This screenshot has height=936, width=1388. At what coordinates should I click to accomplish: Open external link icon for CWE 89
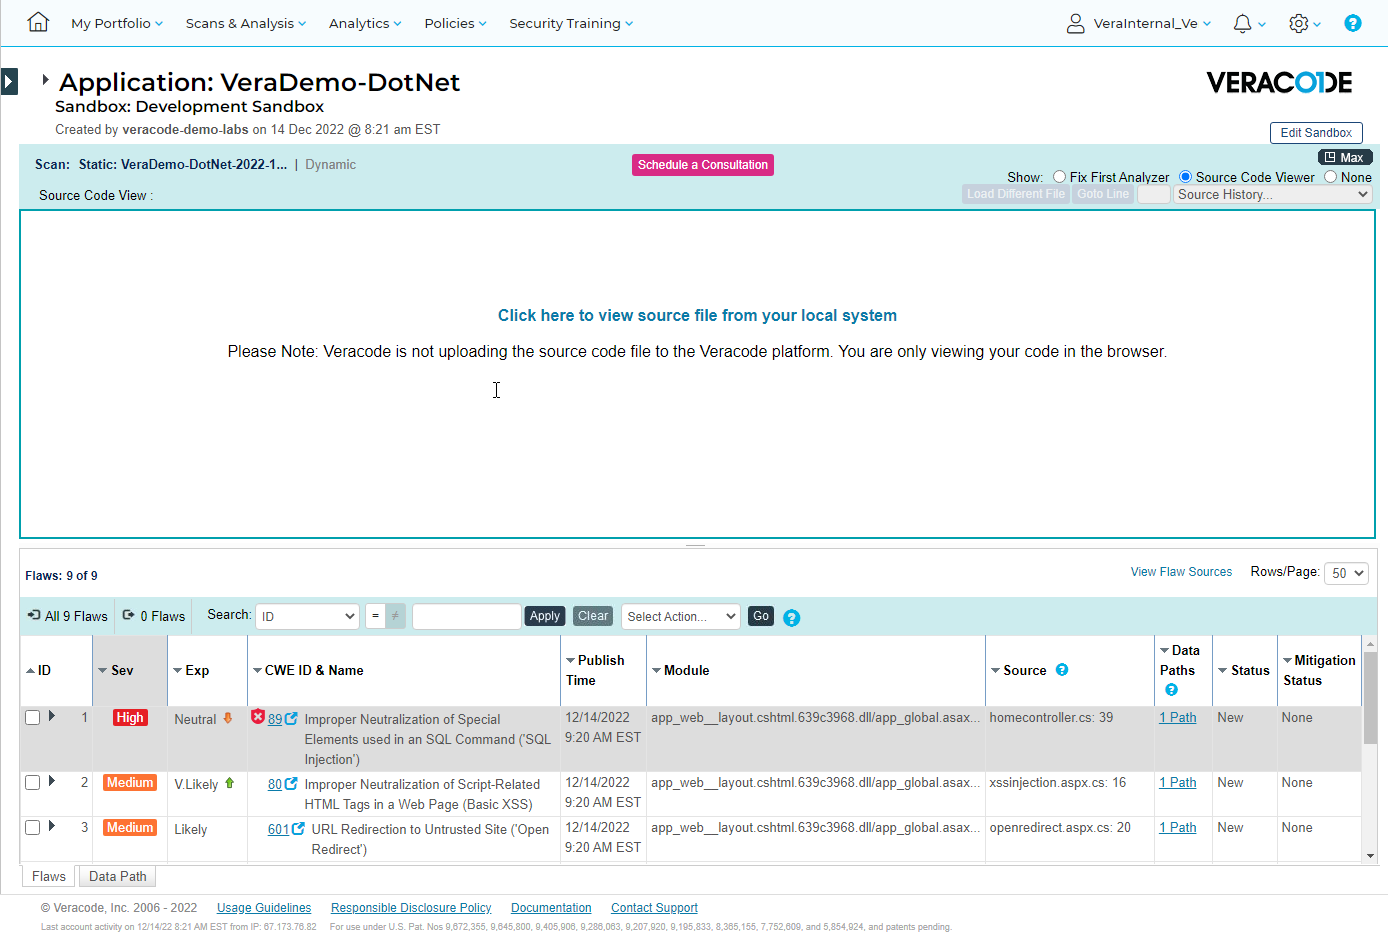click(291, 718)
